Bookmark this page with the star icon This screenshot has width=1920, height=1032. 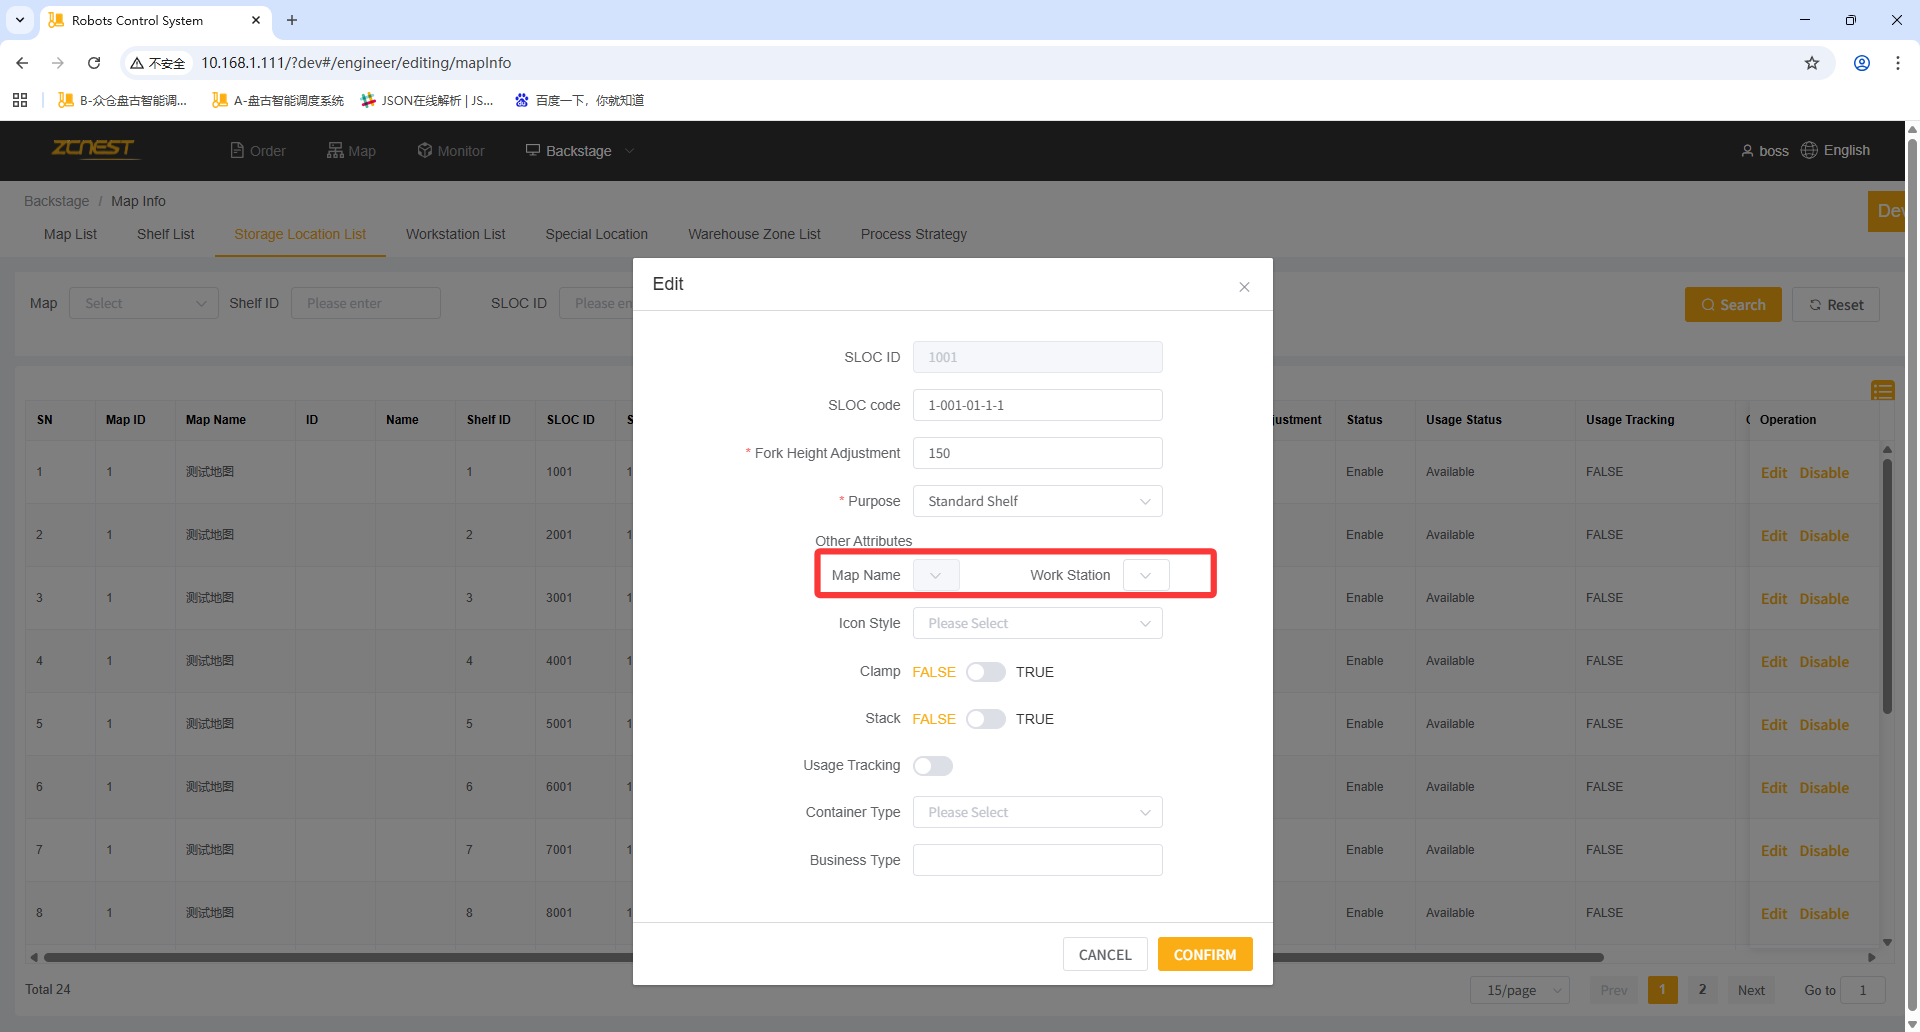pos(1811,63)
